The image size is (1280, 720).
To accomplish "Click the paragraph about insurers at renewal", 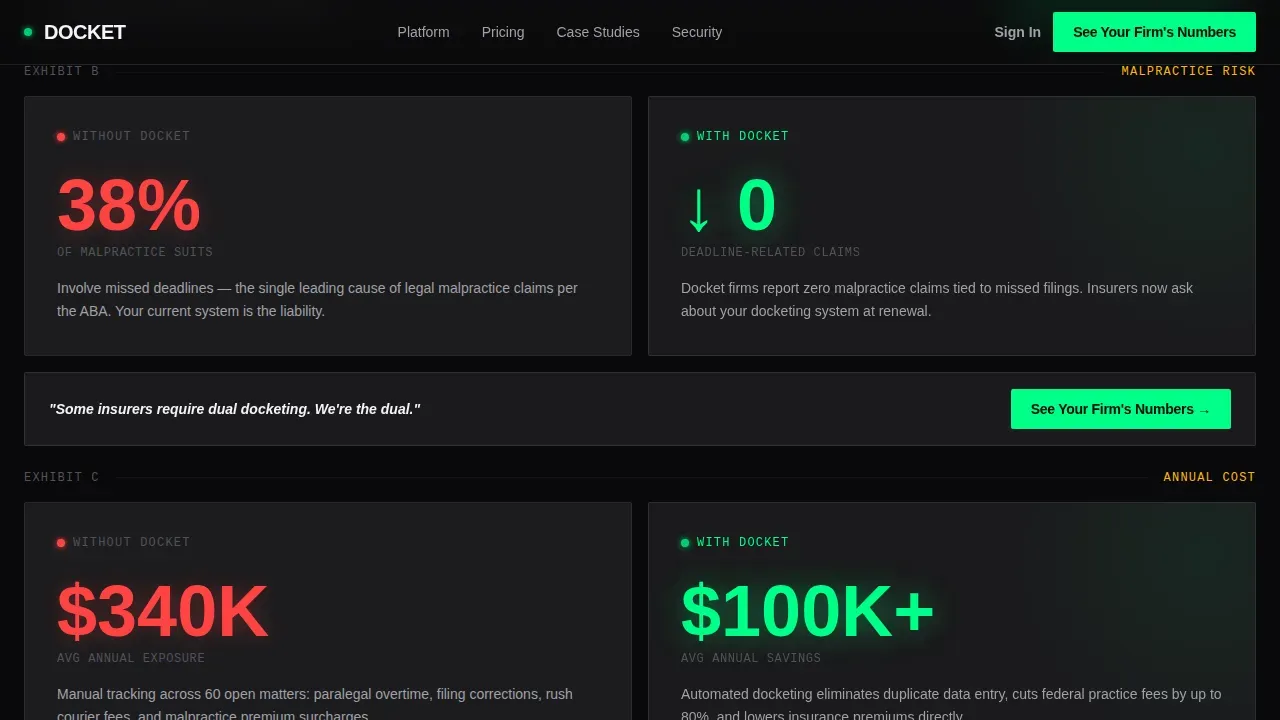I will (x=937, y=299).
